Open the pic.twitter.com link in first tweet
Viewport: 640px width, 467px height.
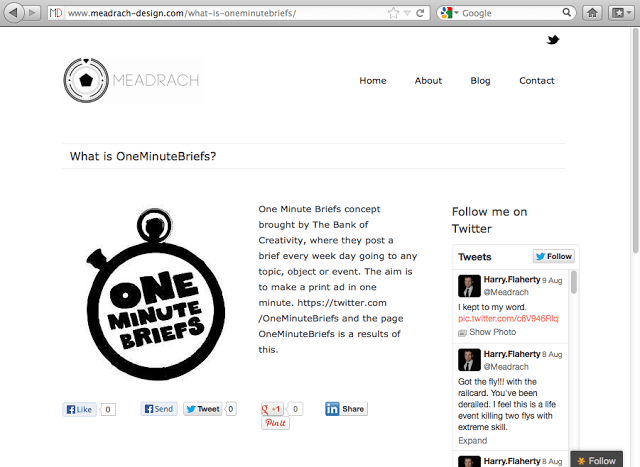[508, 318]
